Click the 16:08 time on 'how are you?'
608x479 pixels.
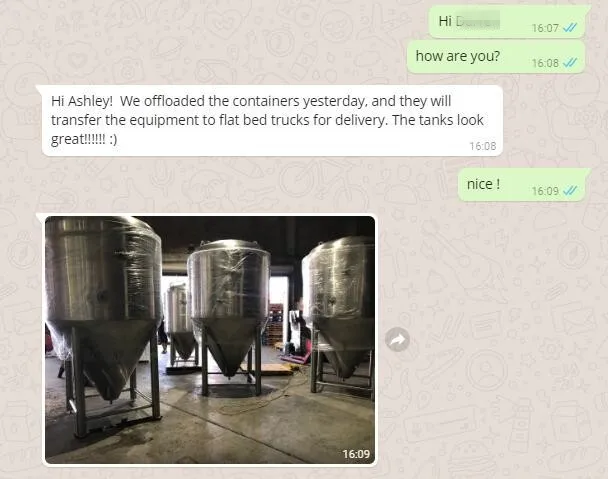click(x=545, y=63)
